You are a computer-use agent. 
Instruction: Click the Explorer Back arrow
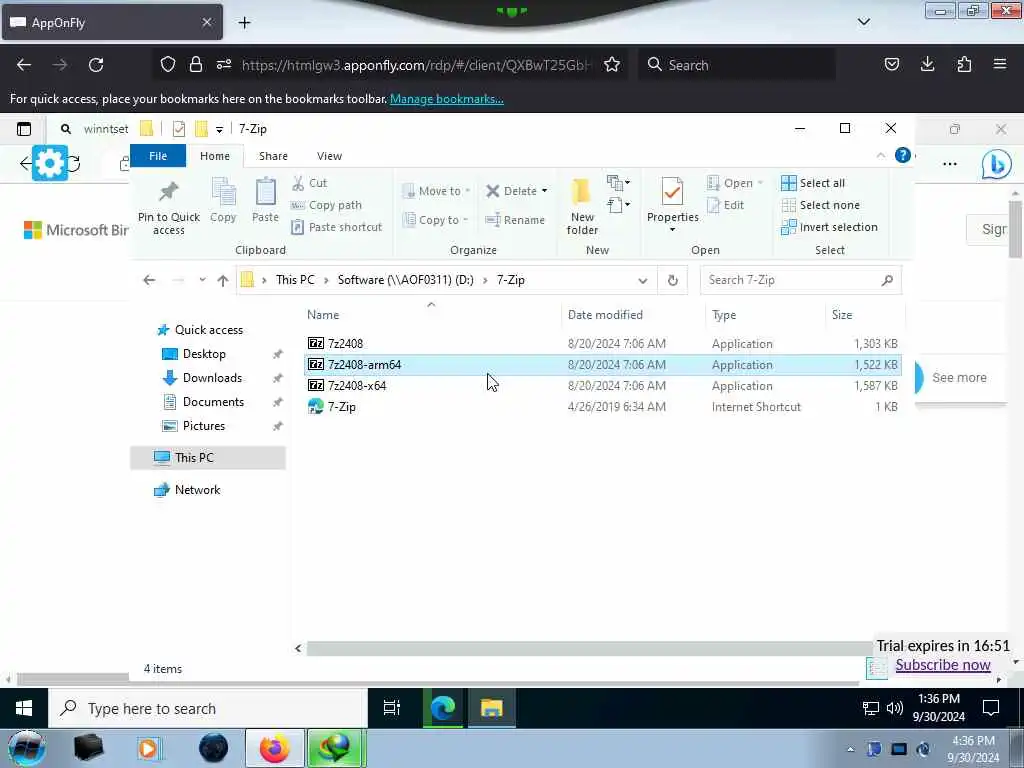(149, 280)
